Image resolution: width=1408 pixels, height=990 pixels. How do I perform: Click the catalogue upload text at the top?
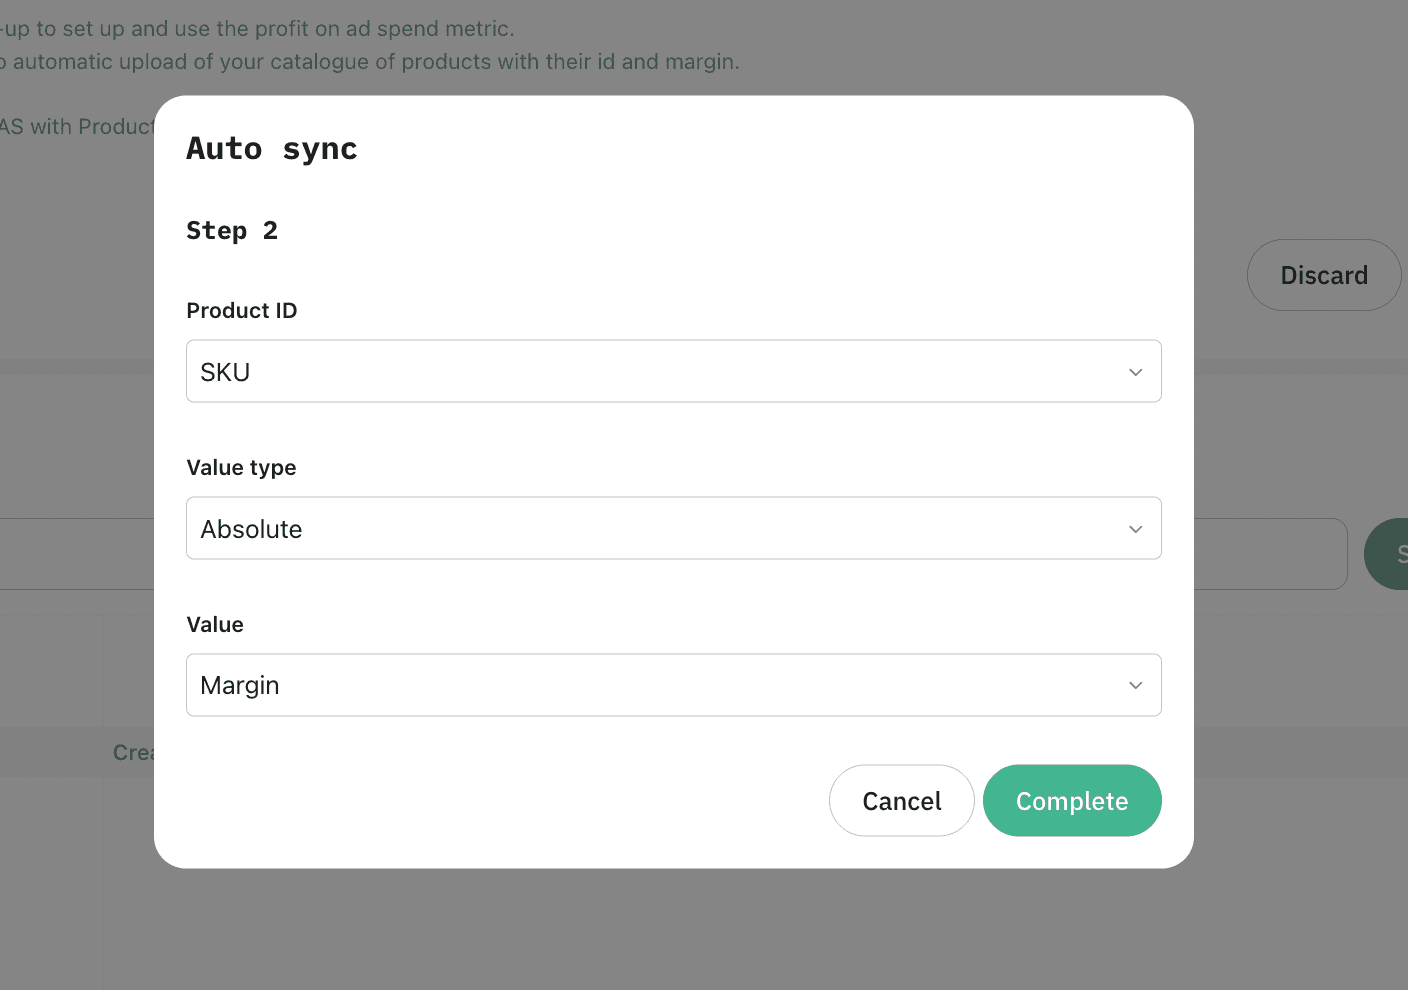click(370, 61)
